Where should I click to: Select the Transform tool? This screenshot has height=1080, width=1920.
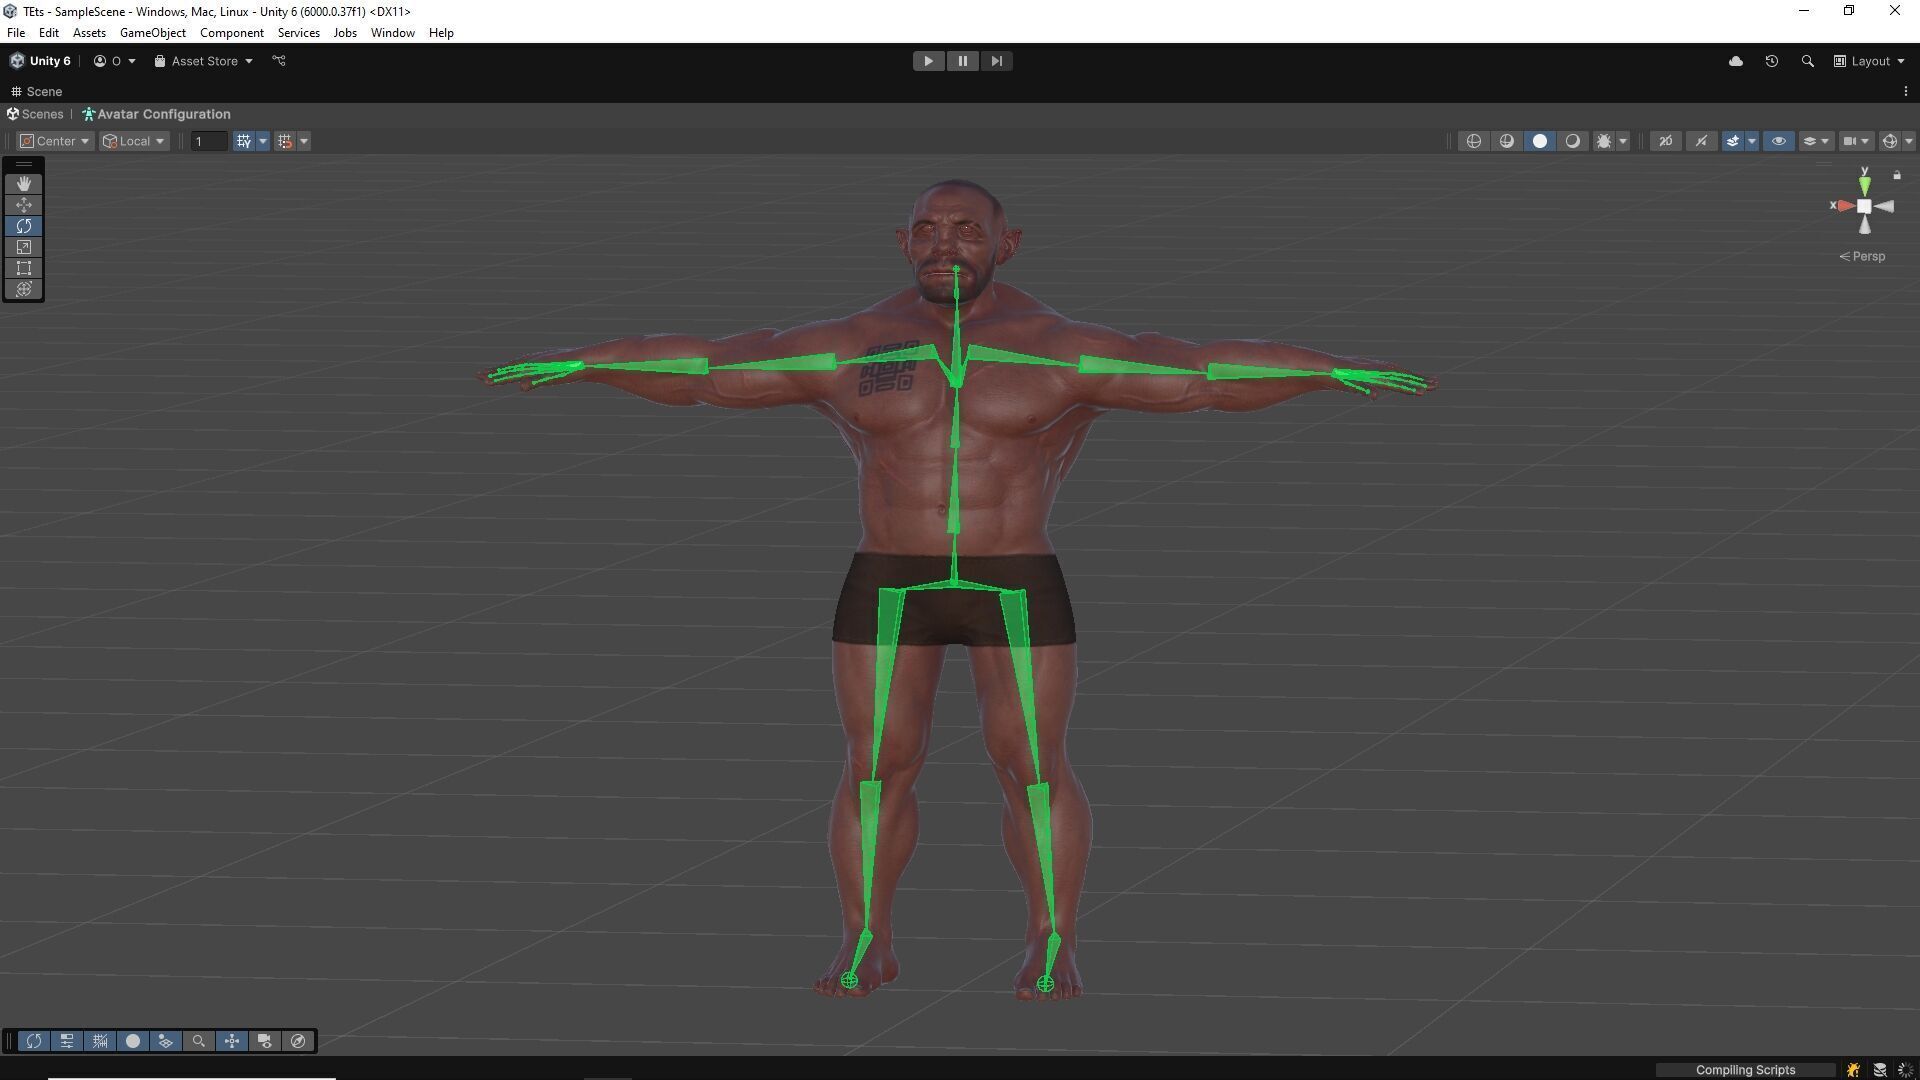(x=24, y=289)
